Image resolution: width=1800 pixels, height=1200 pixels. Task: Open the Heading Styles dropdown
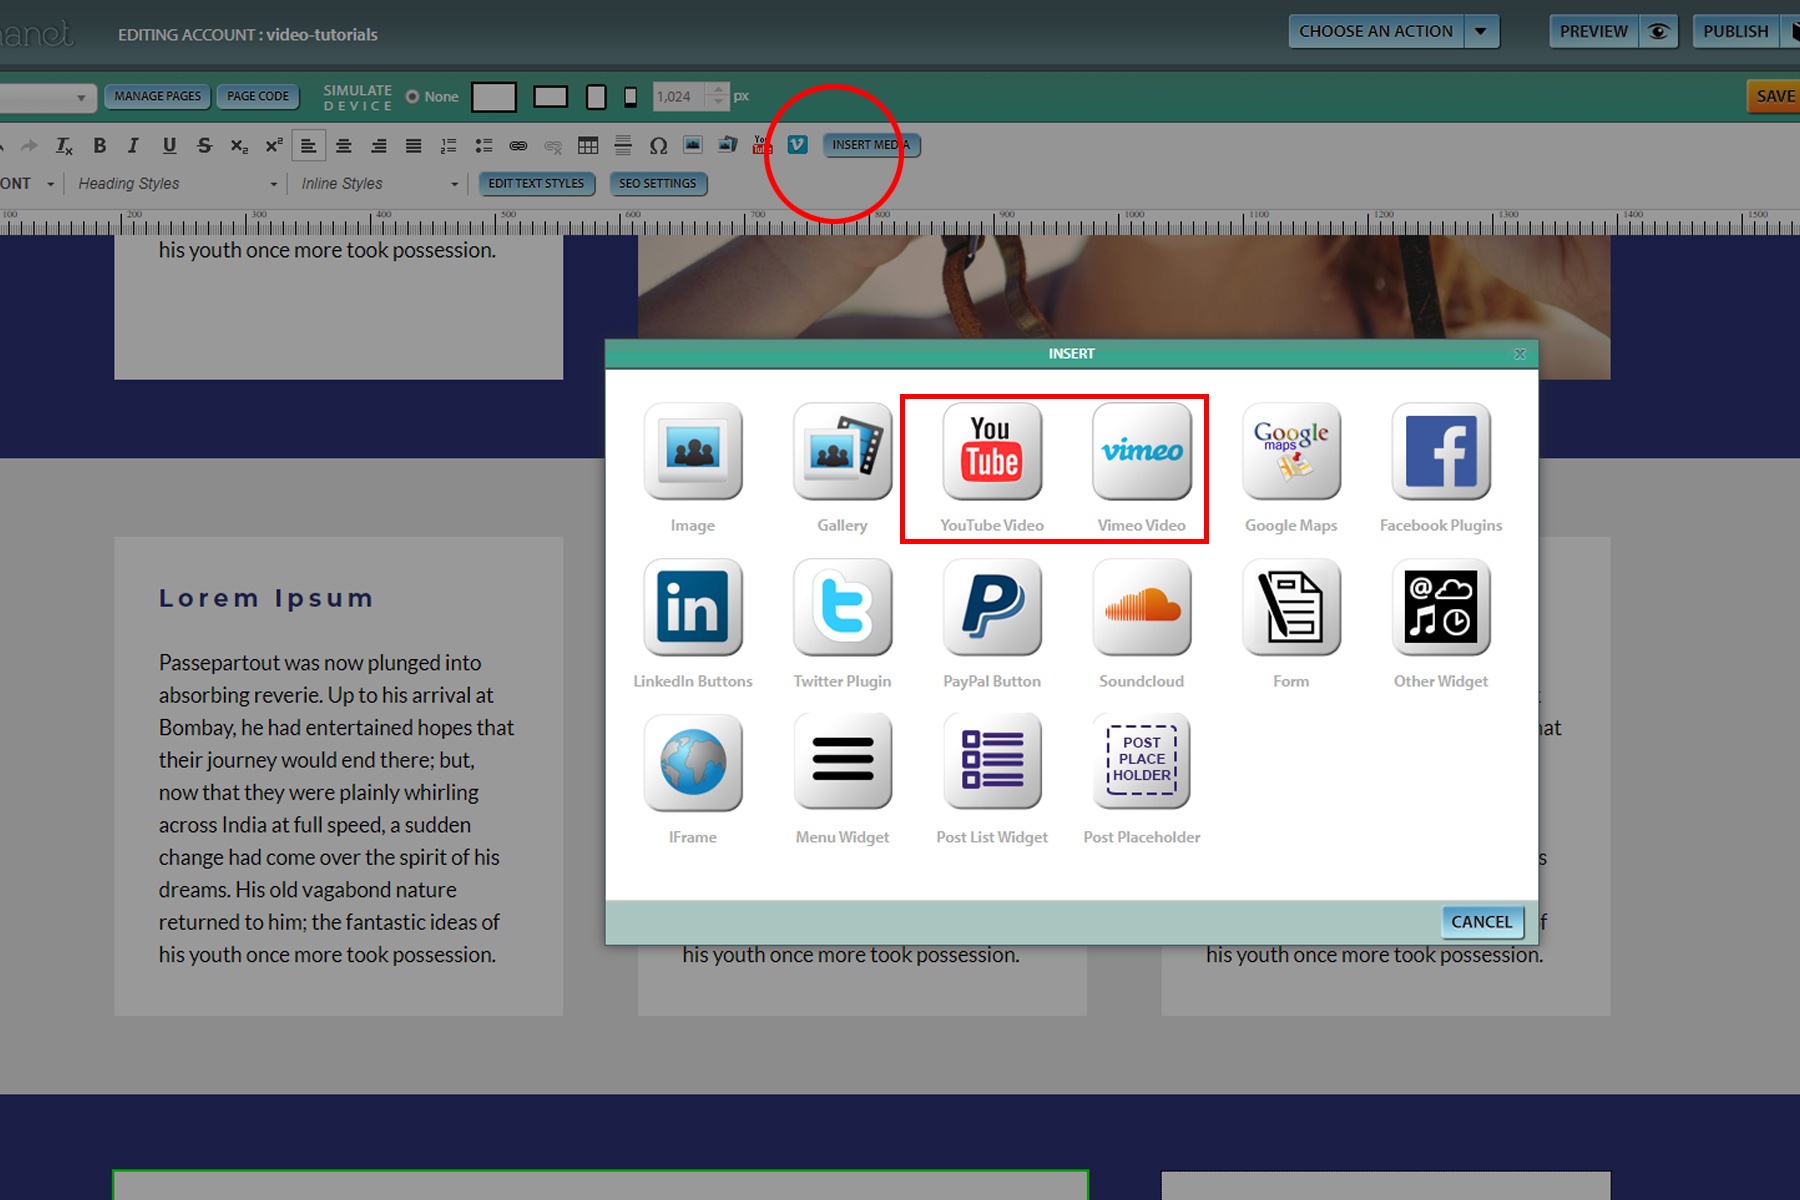(177, 184)
